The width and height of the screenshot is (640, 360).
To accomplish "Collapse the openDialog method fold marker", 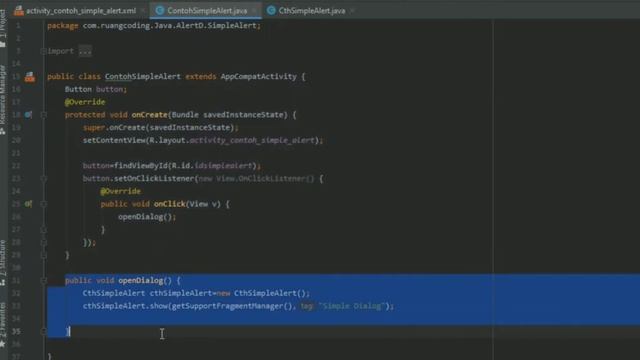I will pyautogui.click(x=43, y=281).
